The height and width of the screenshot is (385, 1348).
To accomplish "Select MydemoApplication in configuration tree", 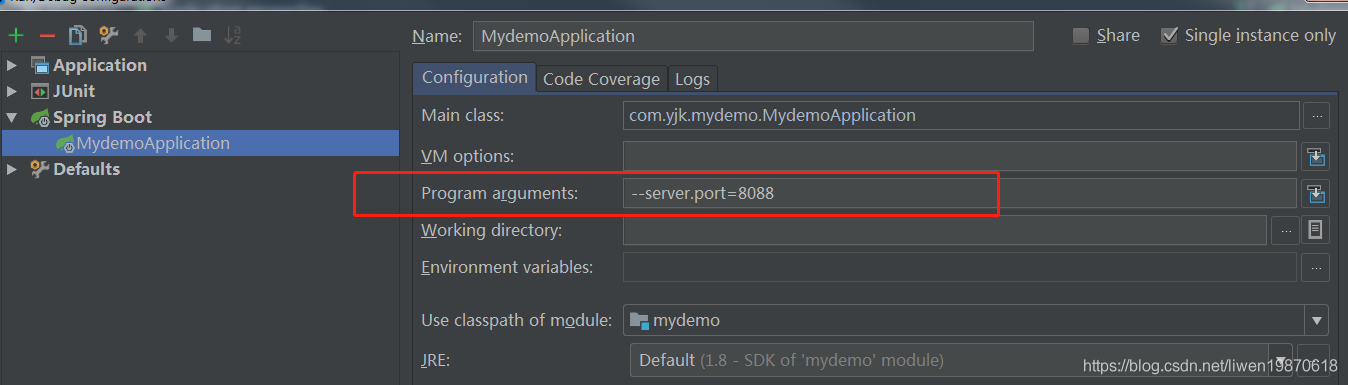I will click(x=200, y=143).
